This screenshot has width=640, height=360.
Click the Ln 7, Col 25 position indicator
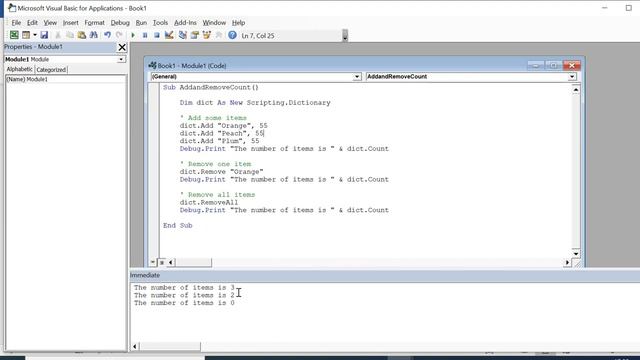258,36
